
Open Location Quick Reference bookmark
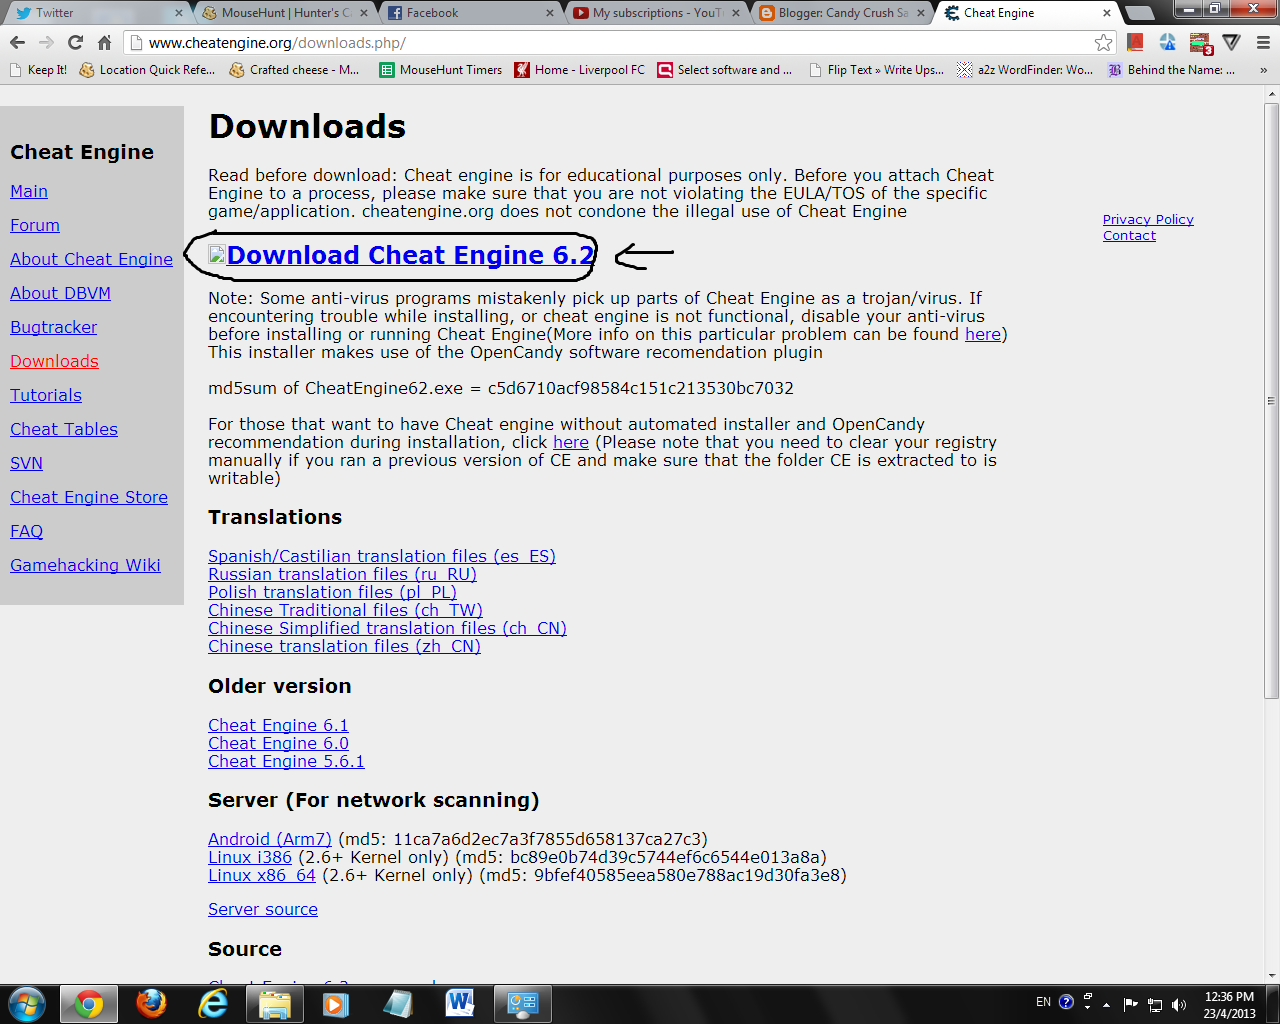(147, 70)
